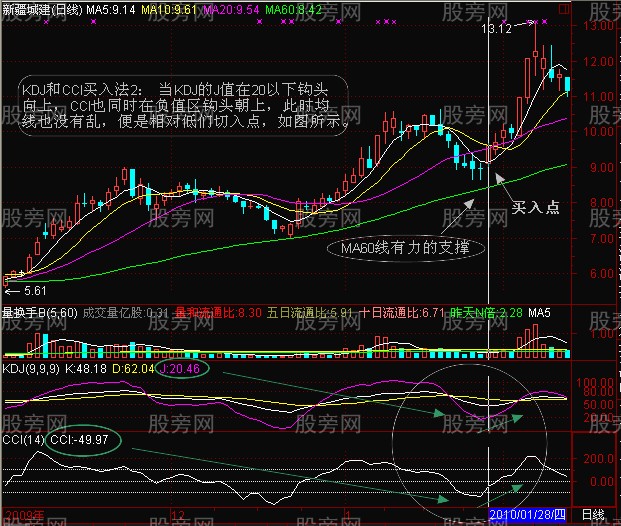Click the 2010/01/28/四 date marker
The height and width of the screenshot is (526, 621).
click(x=527, y=515)
